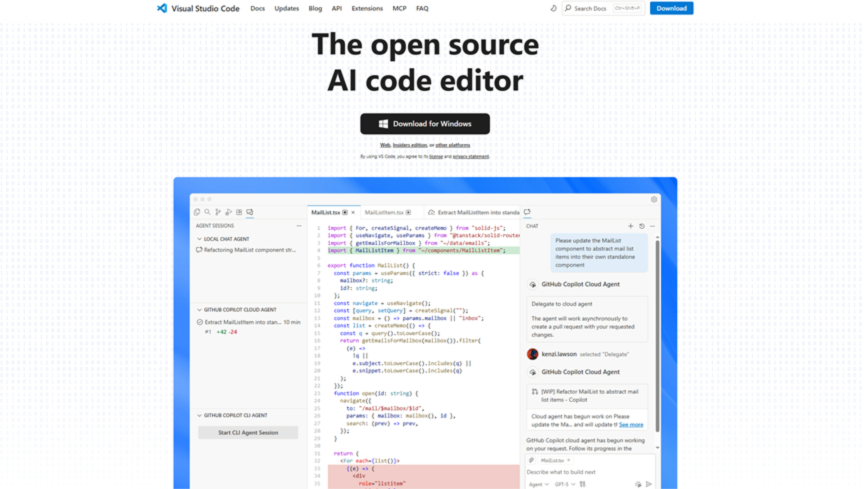This screenshot has height=489, width=865.
Task: Click the Source Control branch icon
Action: tap(218, 212)
